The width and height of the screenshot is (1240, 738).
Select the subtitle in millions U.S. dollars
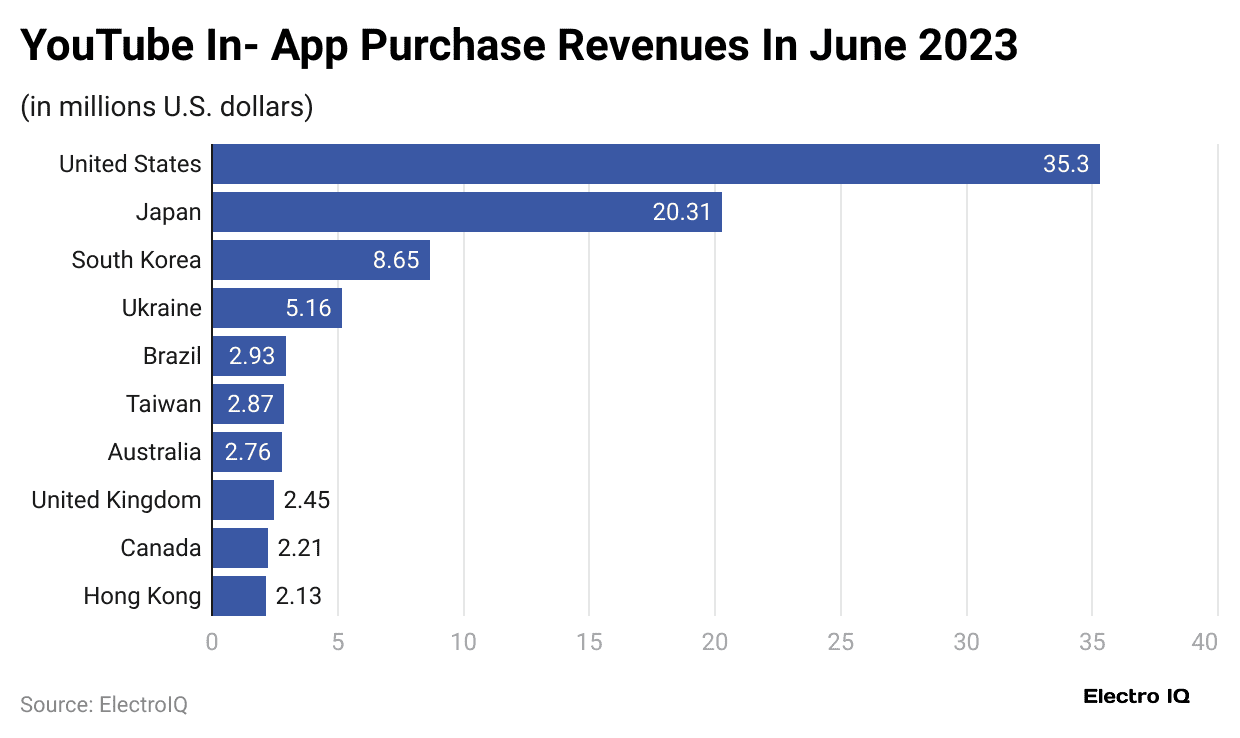point(166,106)
